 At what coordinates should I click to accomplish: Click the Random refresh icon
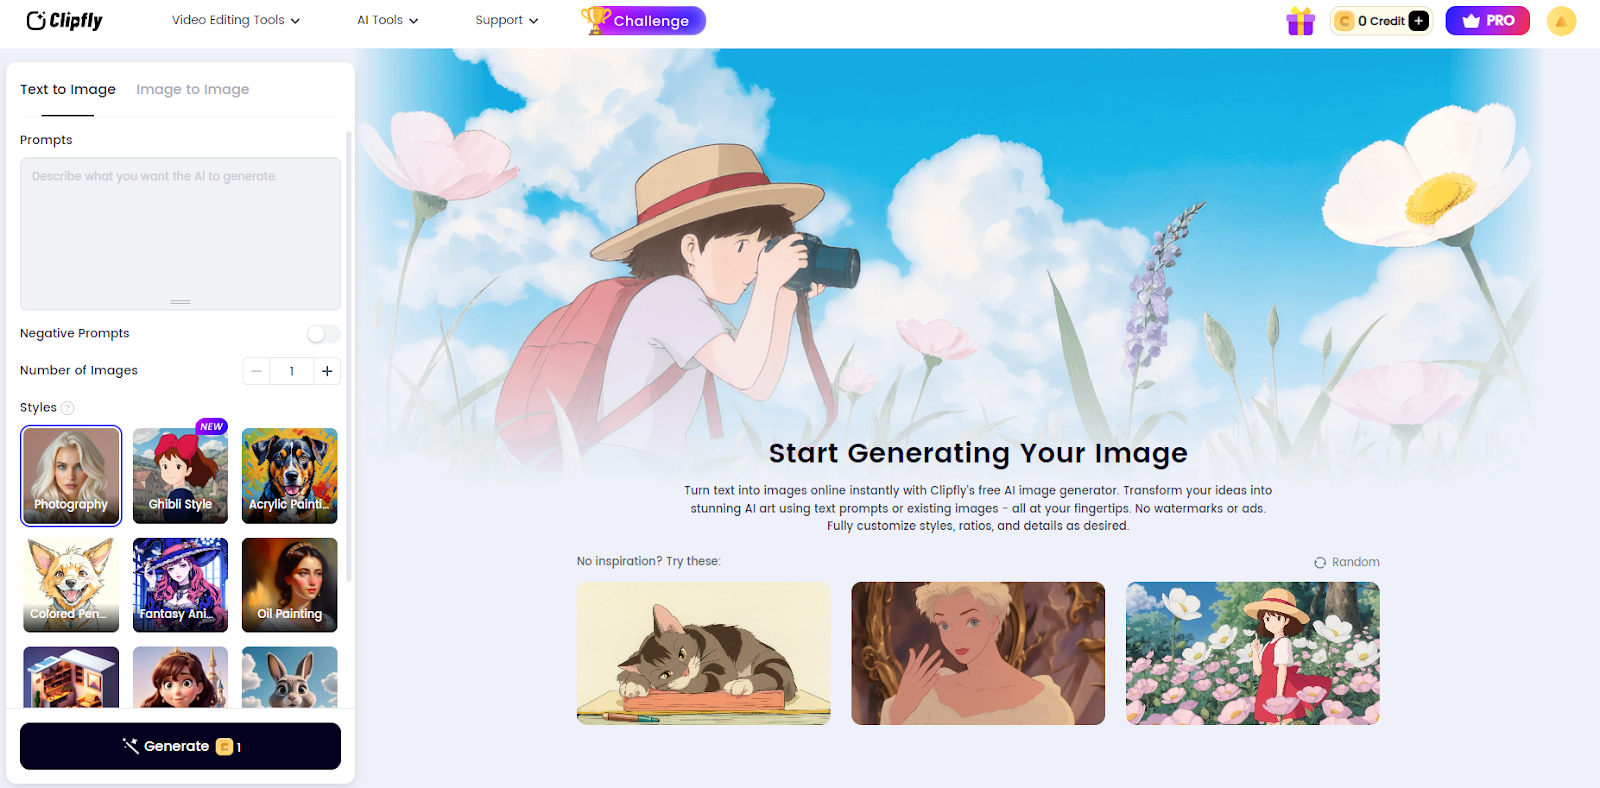coord(1320,562)
